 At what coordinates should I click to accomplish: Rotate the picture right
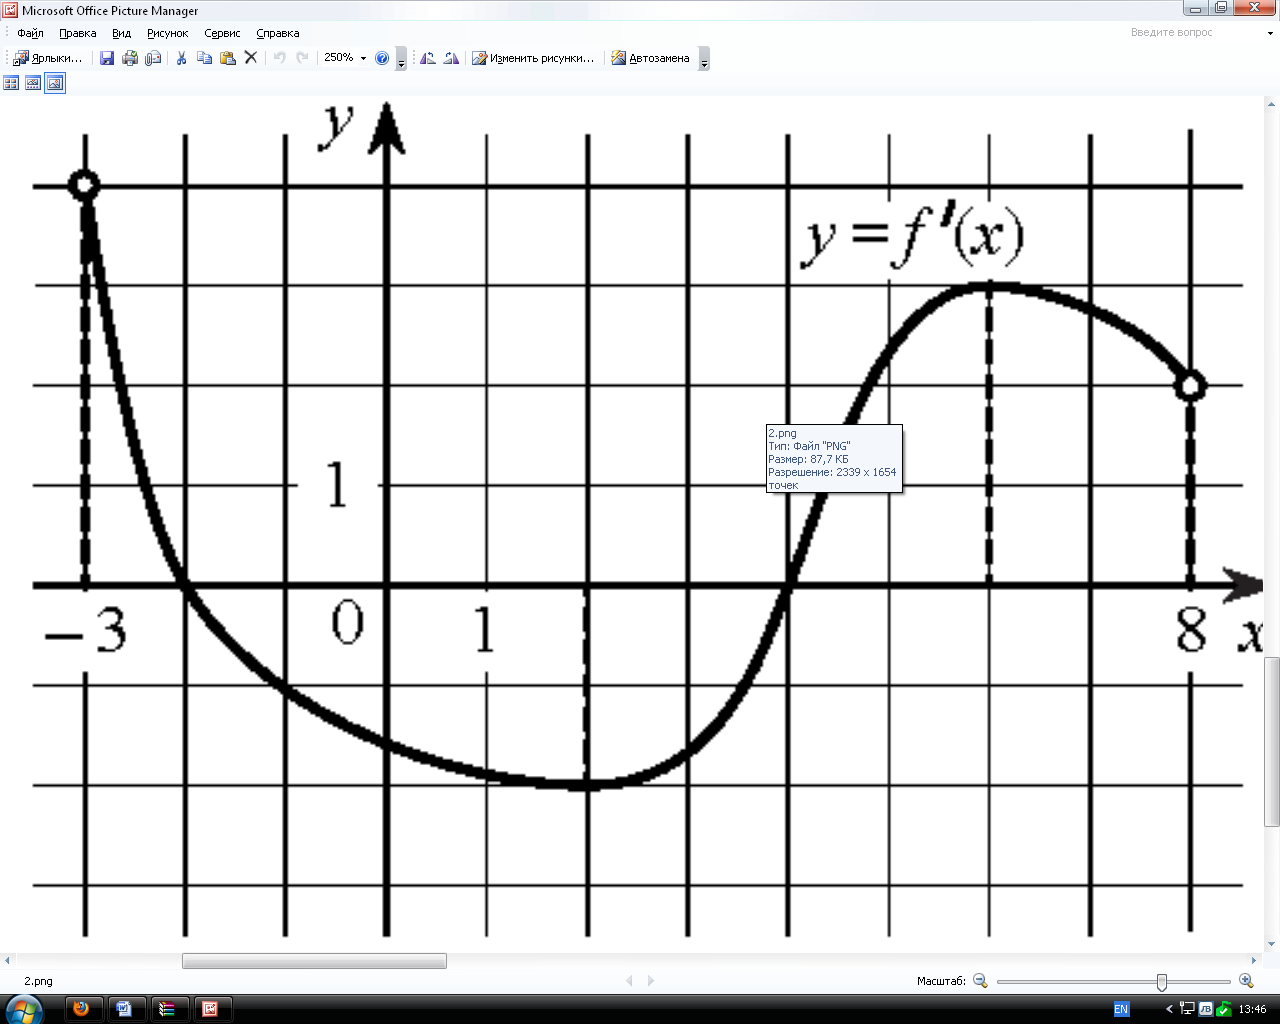click(x=451, y=58)
